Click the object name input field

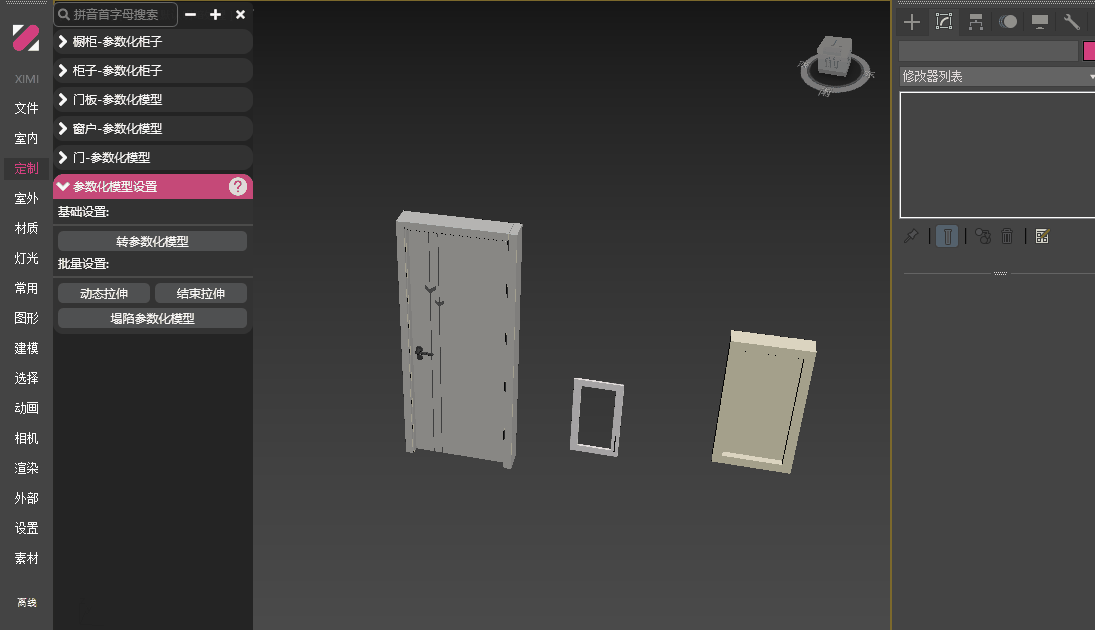click(988, 51)
